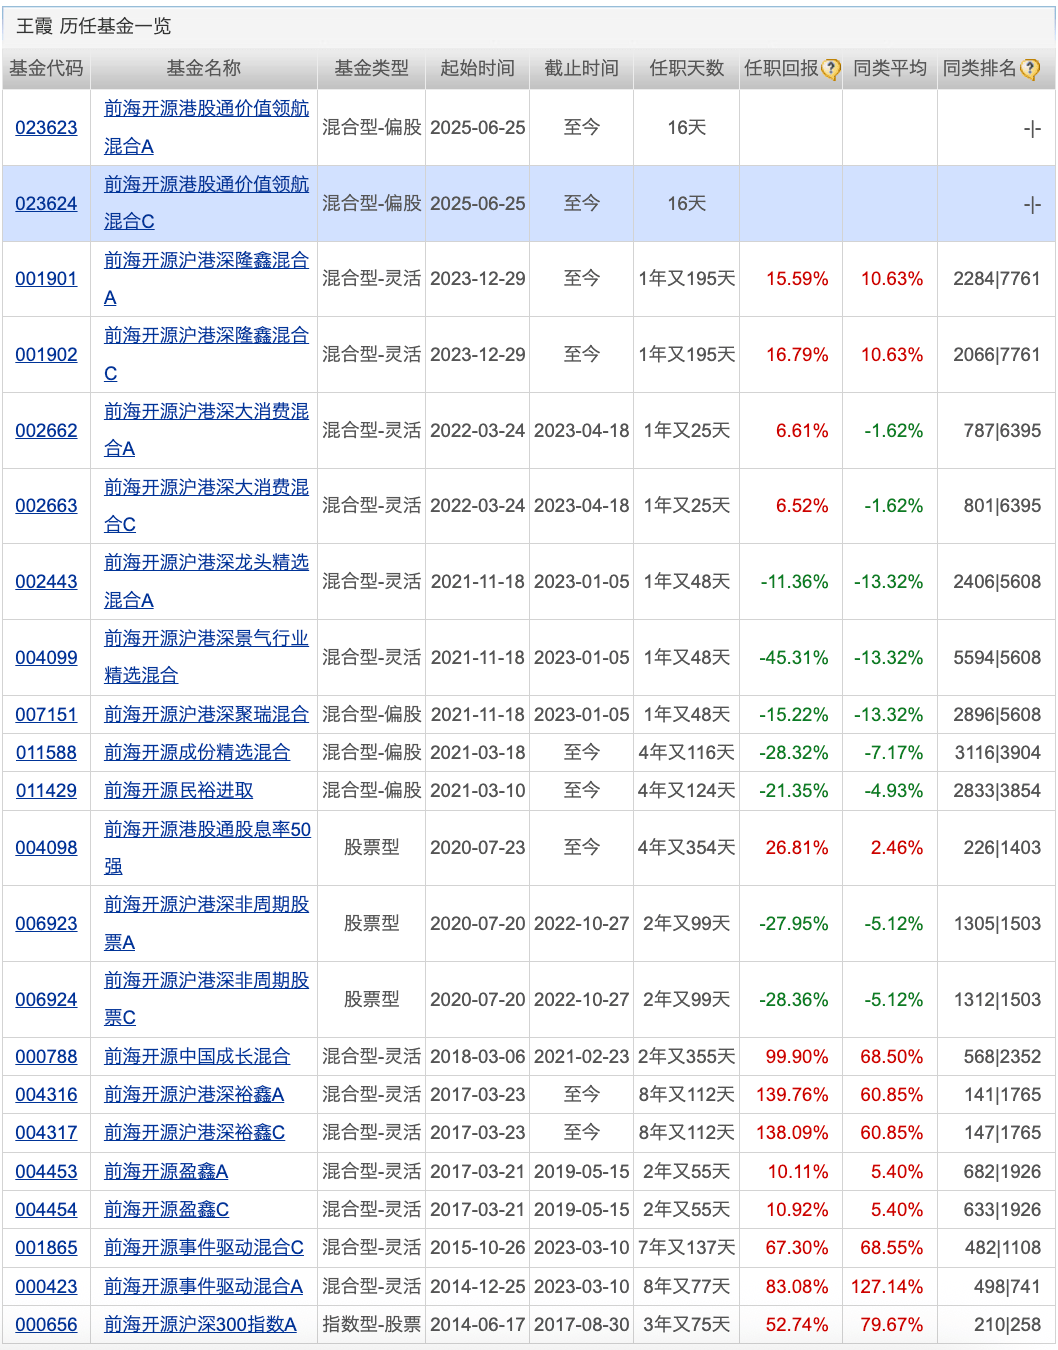The height and width of the screenshot is (1350, 1058).
Task: Open 前海开源沪港深聚瑞混合 fund link
Action: click(x=206, y=714)
